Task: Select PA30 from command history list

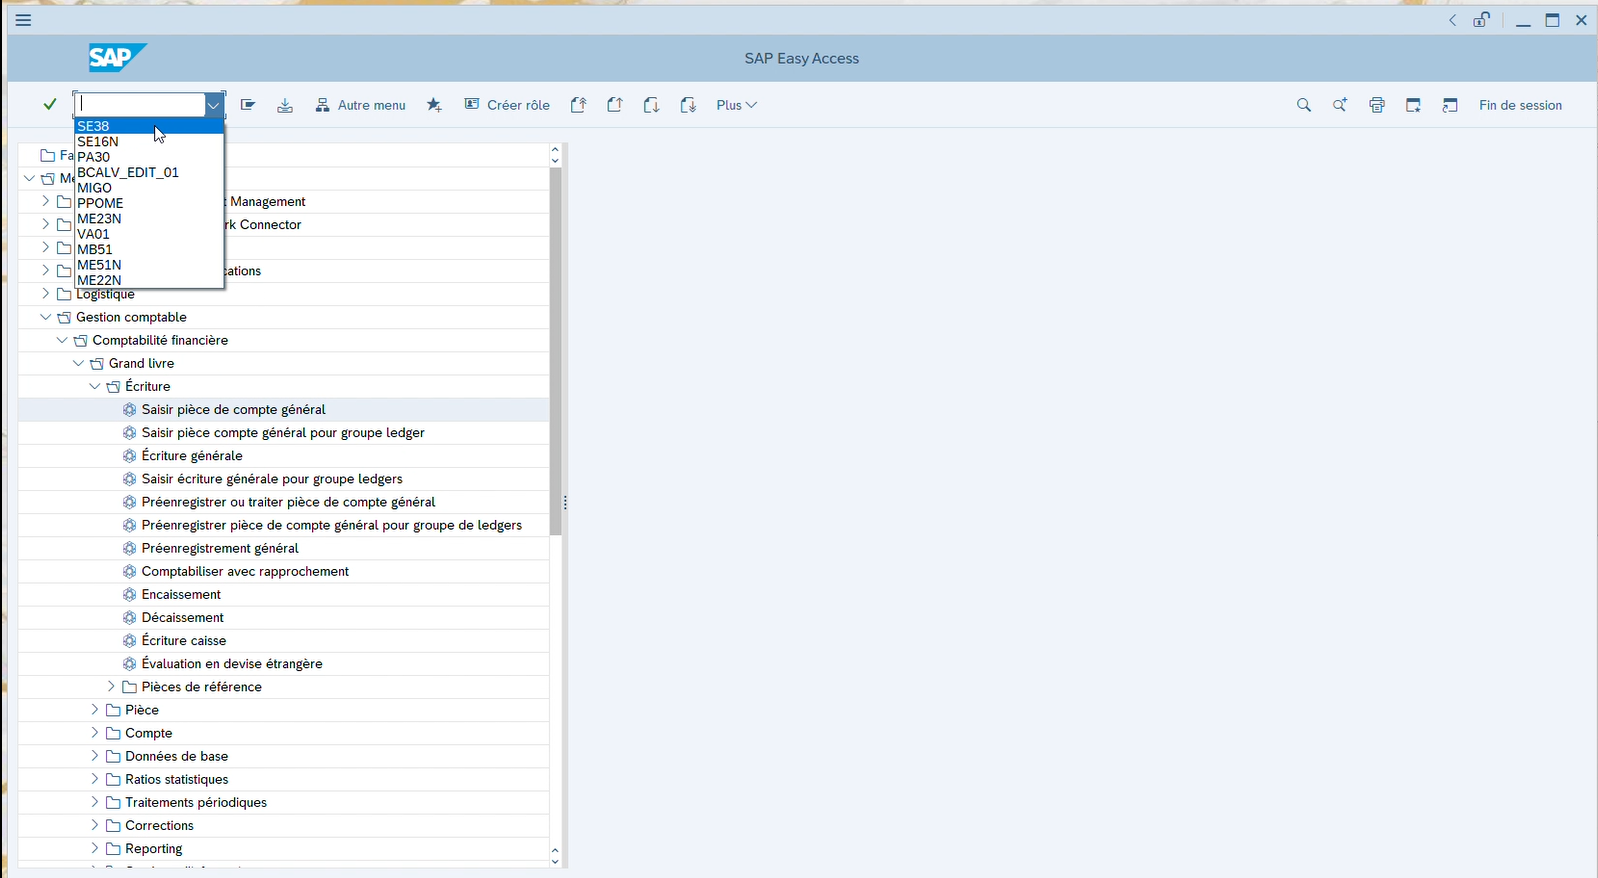Action: pos(149,157)
